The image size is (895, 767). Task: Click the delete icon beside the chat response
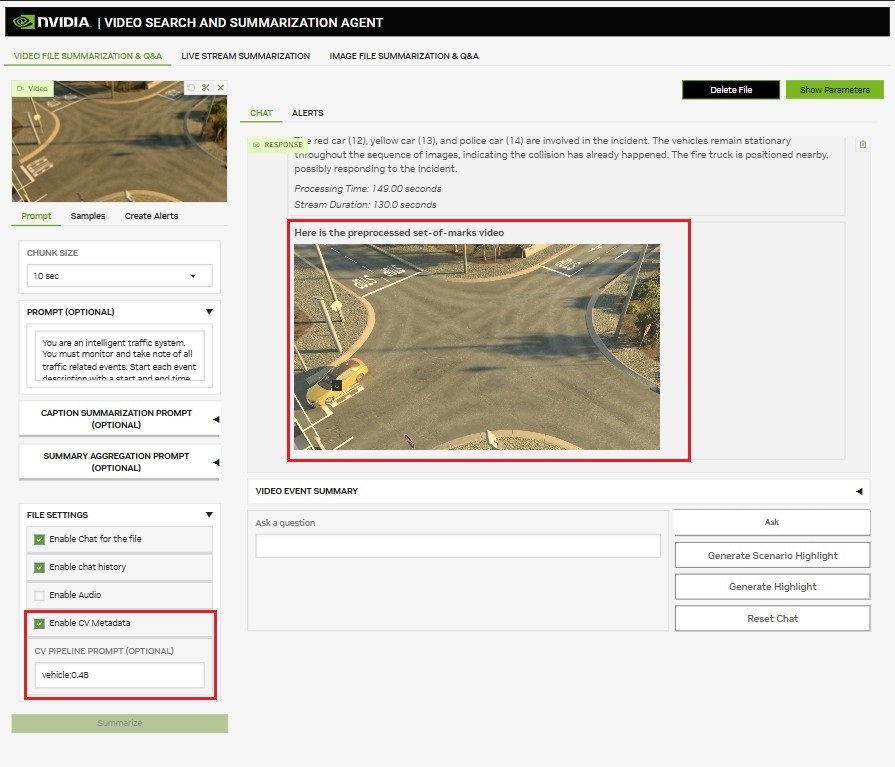863,143
